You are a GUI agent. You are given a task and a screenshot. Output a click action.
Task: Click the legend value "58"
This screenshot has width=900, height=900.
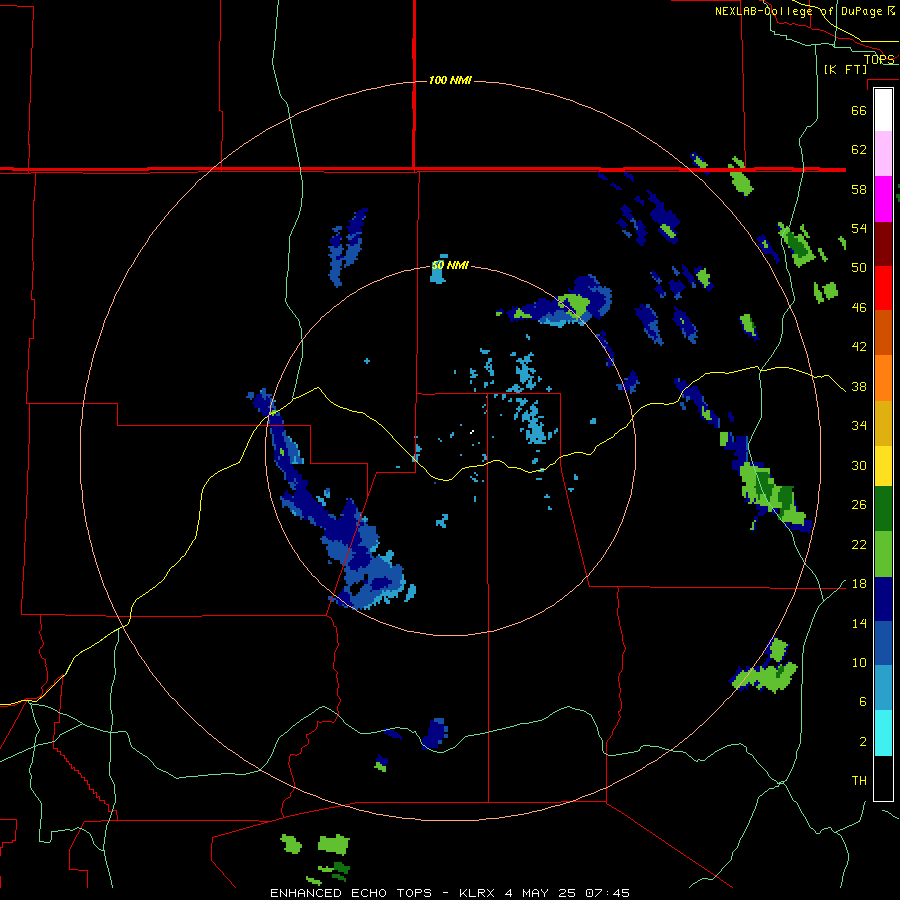click(x=859, y=189)
